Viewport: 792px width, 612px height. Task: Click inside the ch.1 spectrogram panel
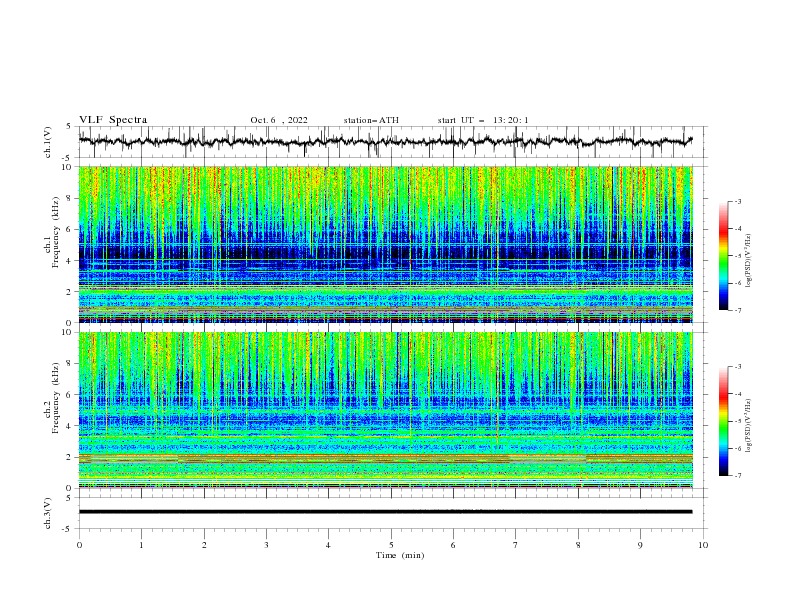tap(385, 244)
